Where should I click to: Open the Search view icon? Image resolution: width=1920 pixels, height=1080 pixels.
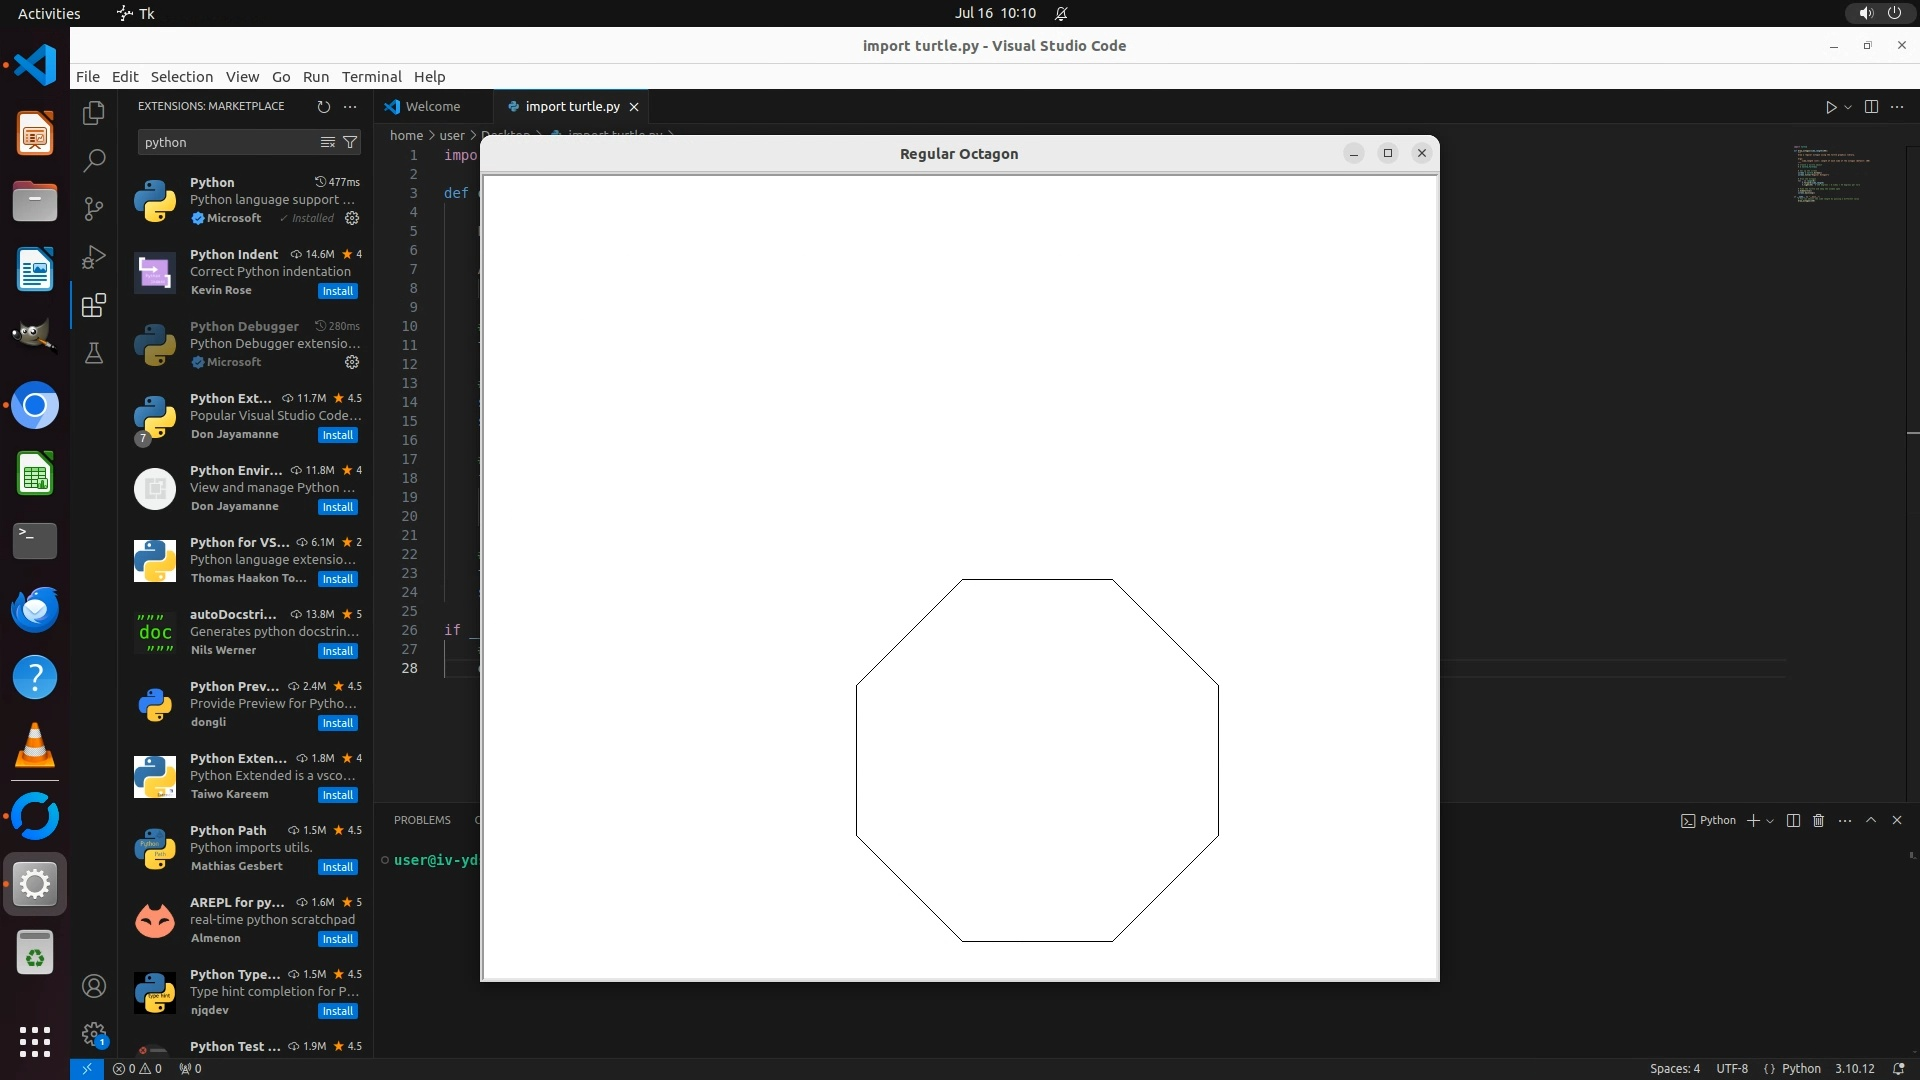coord(94,160)
